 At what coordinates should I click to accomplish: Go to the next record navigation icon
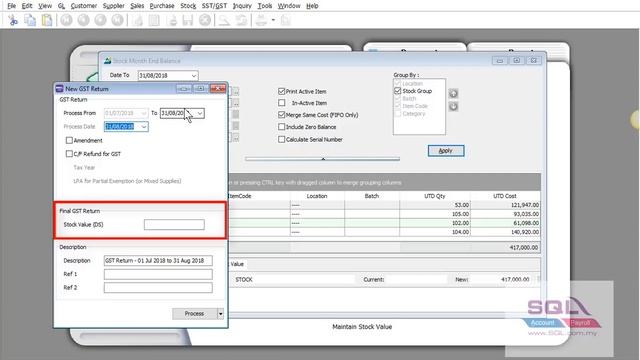coord(100,20)
